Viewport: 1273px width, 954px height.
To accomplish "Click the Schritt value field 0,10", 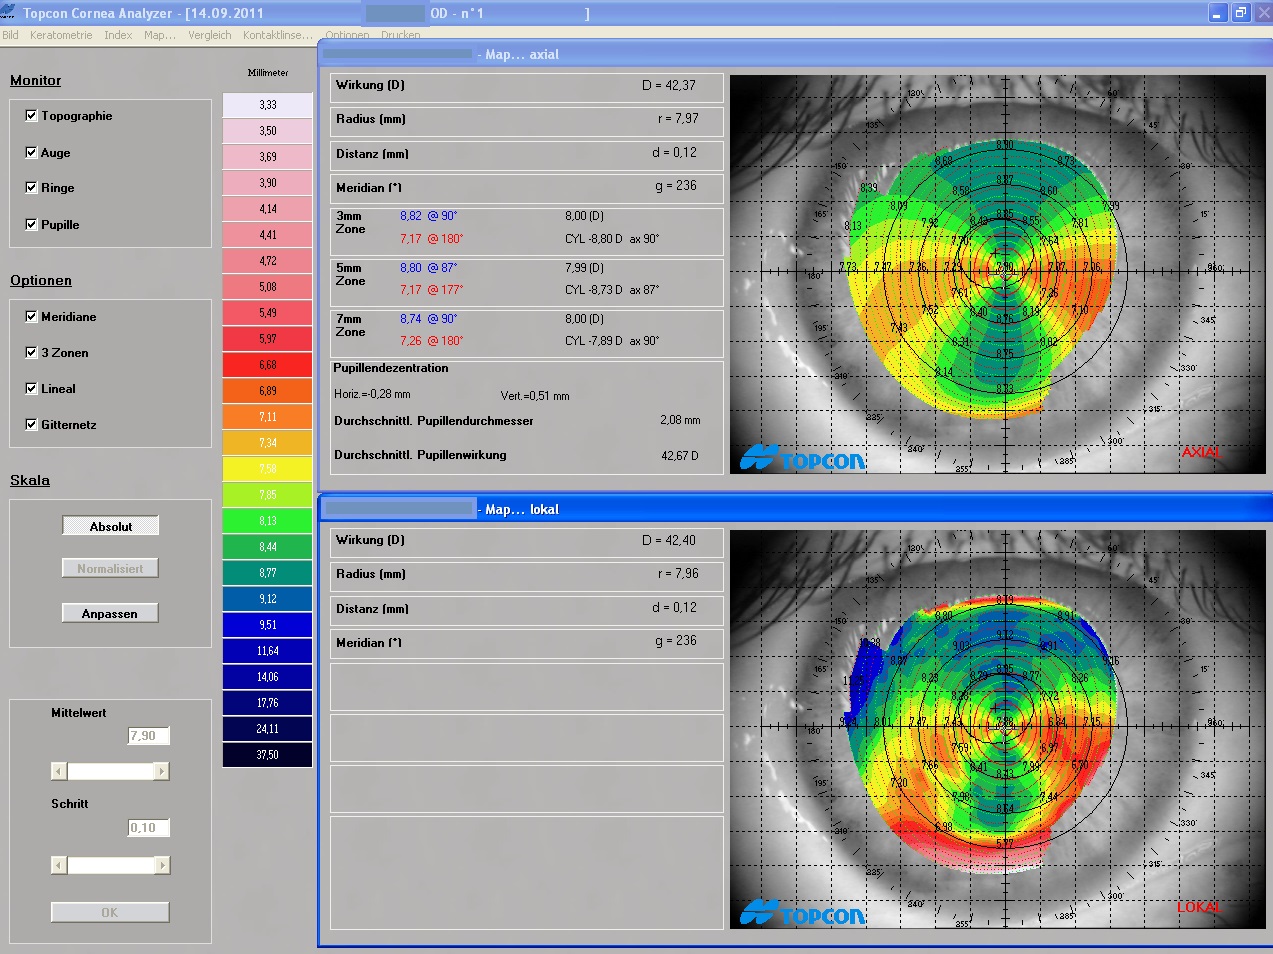I will [x=148, y=828].
